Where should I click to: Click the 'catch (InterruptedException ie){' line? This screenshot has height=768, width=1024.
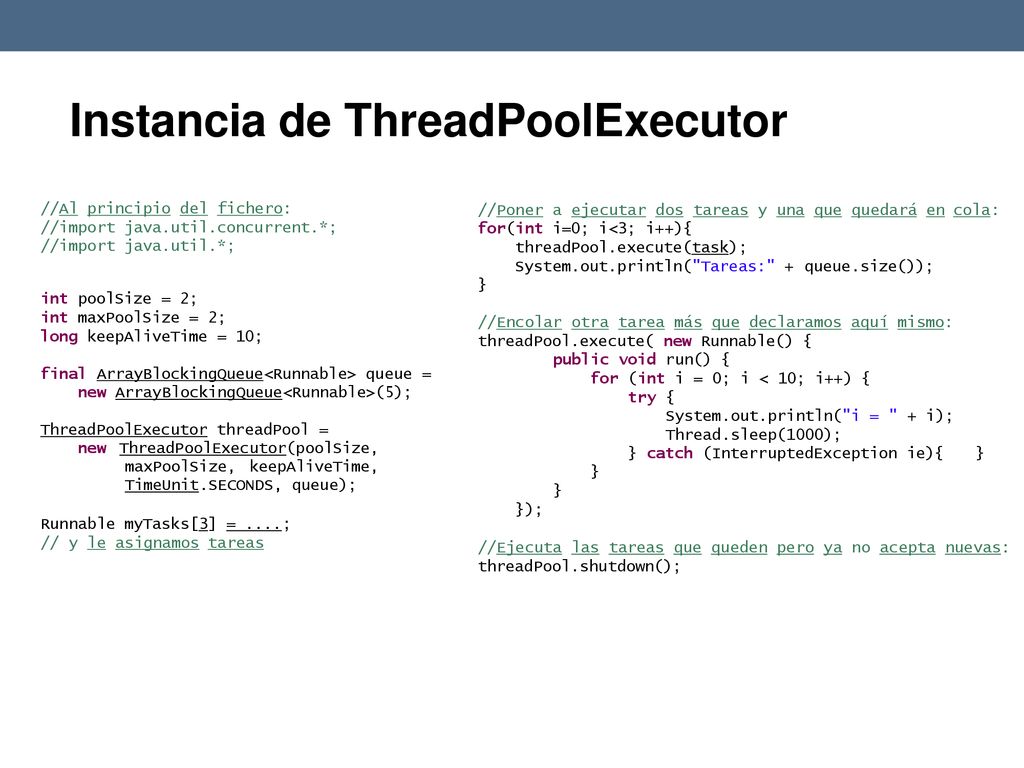[806, 453]
